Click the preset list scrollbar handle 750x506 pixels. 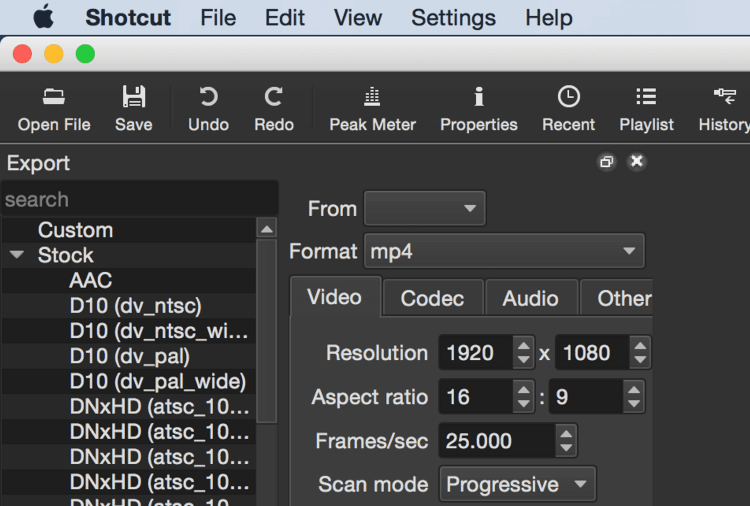267,331
